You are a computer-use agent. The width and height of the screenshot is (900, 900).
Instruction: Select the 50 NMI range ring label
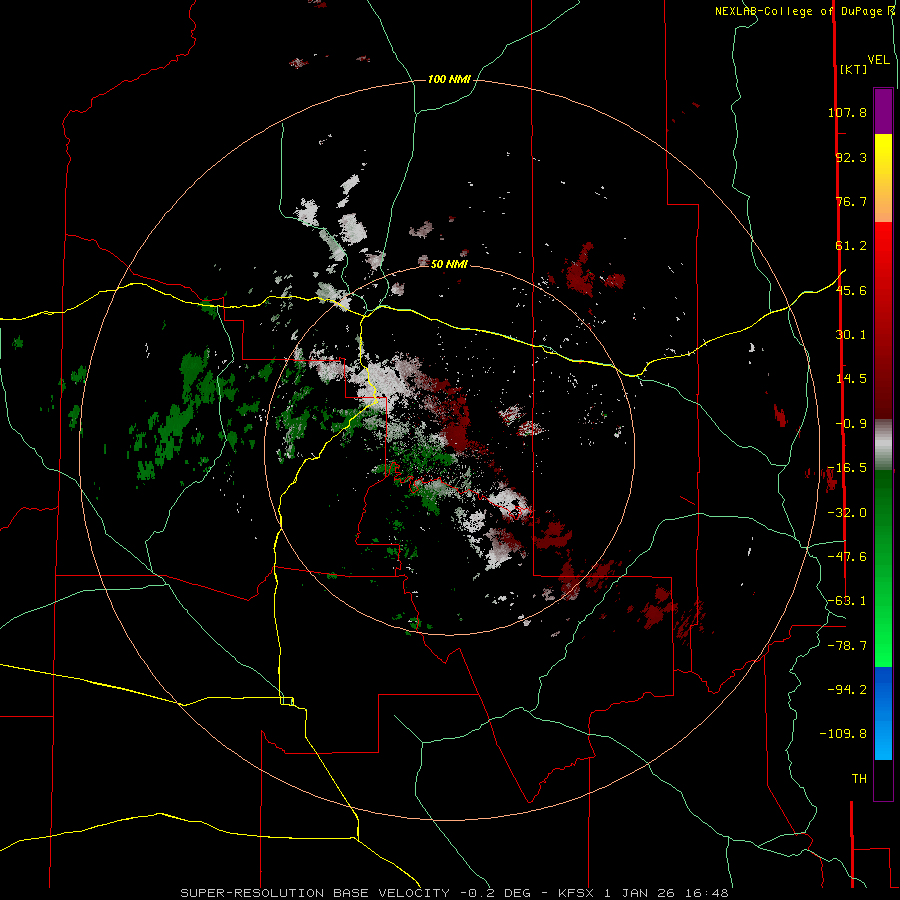coord(449,264)
